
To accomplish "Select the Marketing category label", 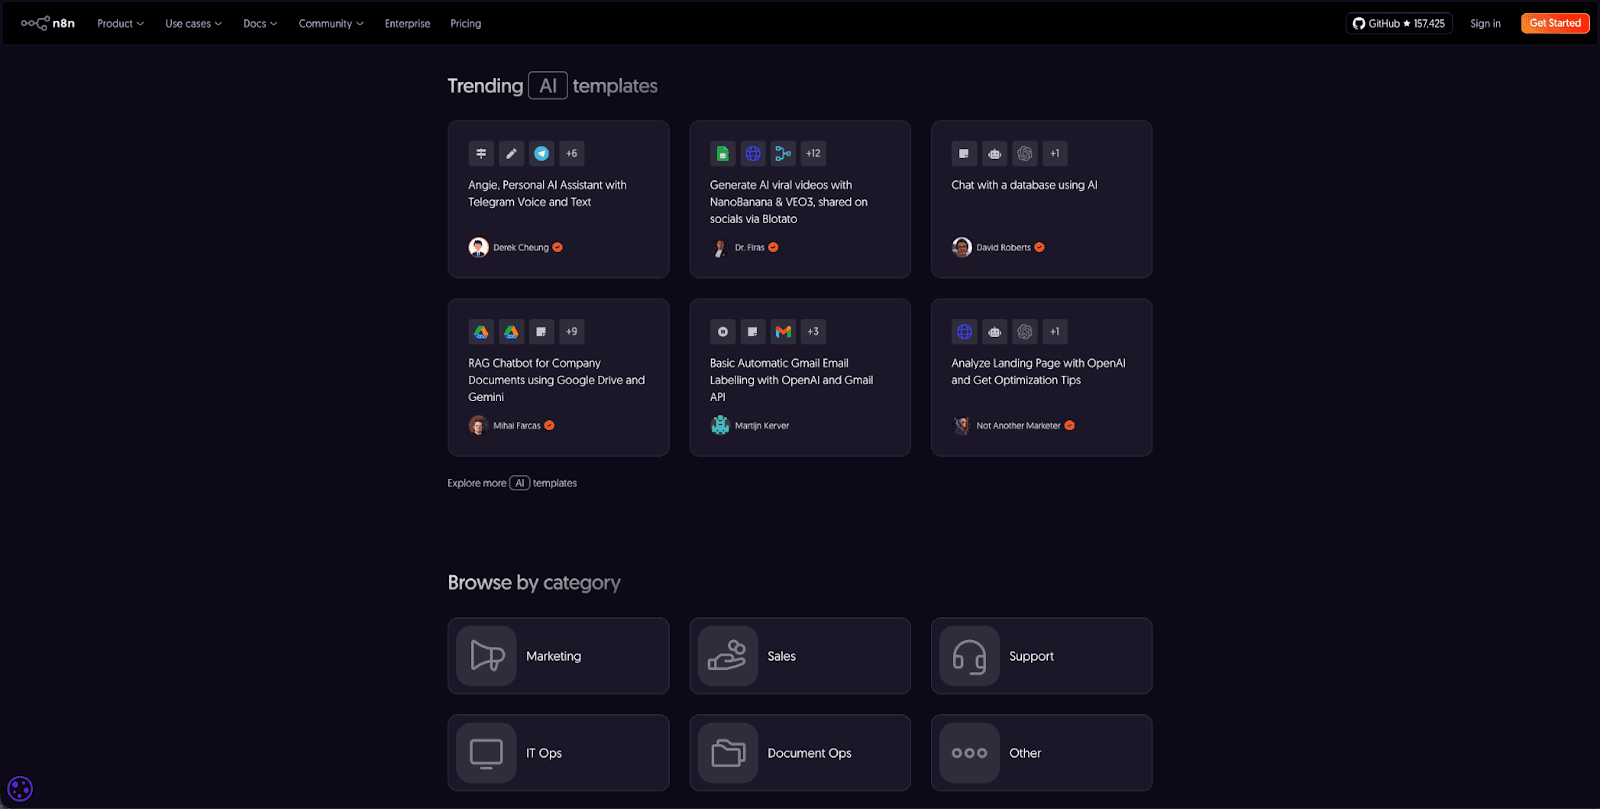I will click(553, 656).
